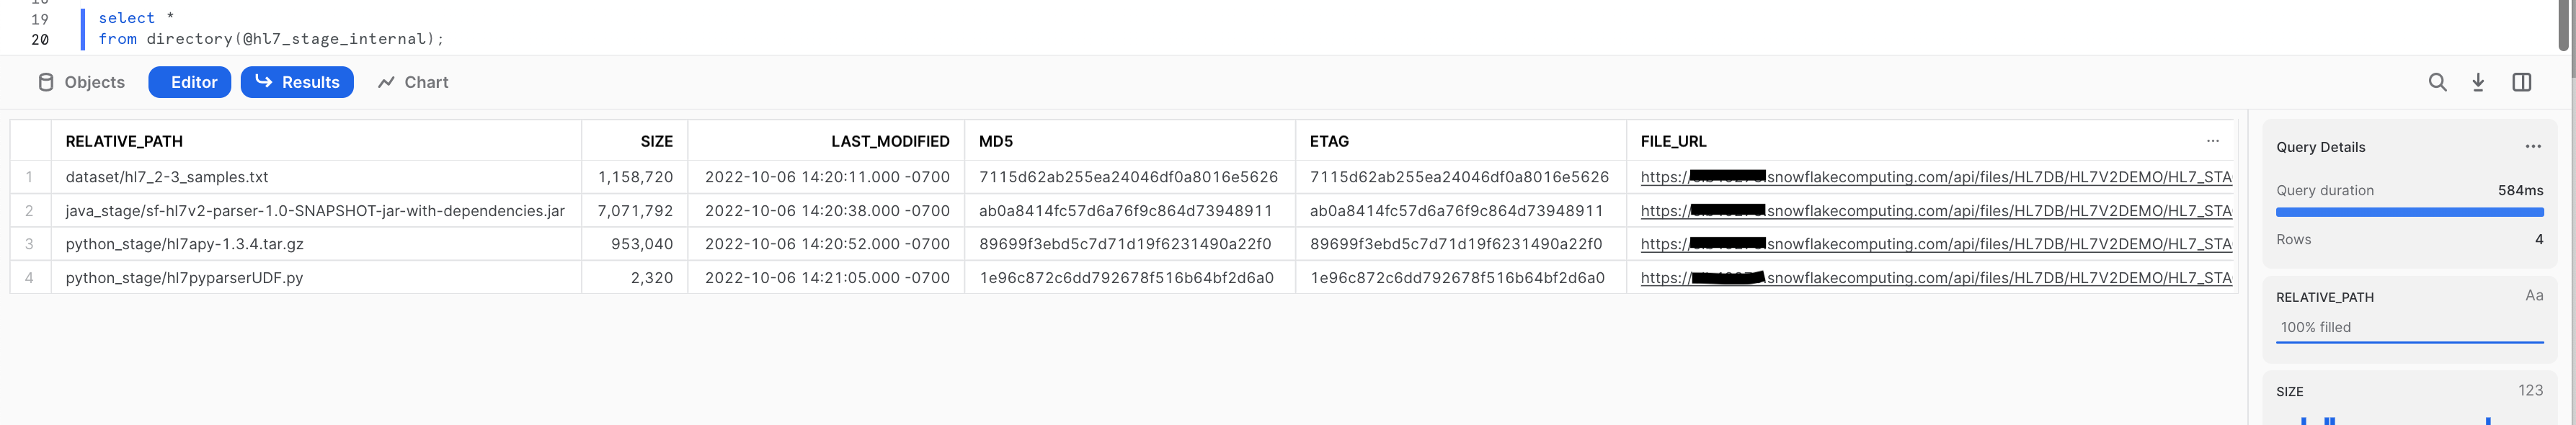Click the MD5 column header
The height and width of the screenshot is (425, 2576).
point(995,142)
